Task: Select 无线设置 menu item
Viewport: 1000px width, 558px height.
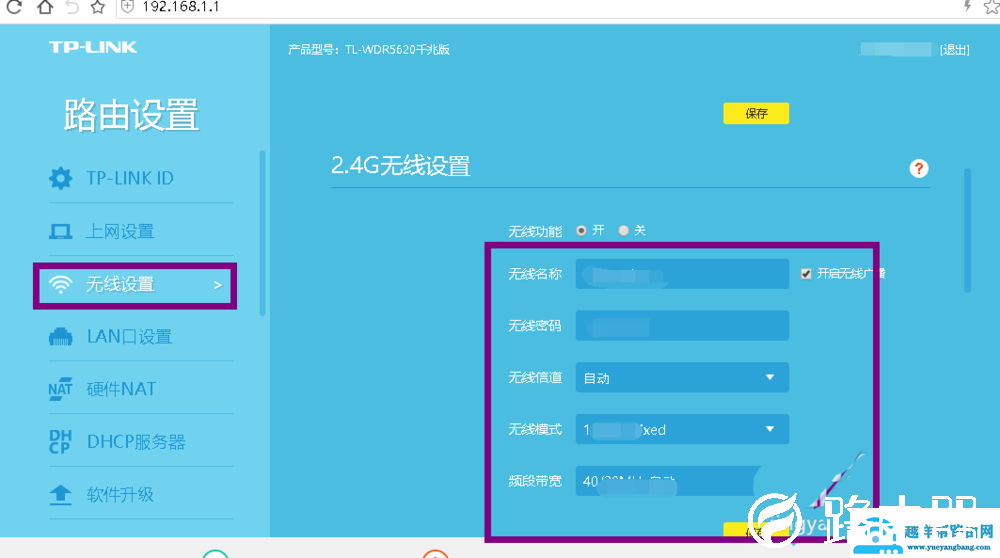Action: coord(135,285)
